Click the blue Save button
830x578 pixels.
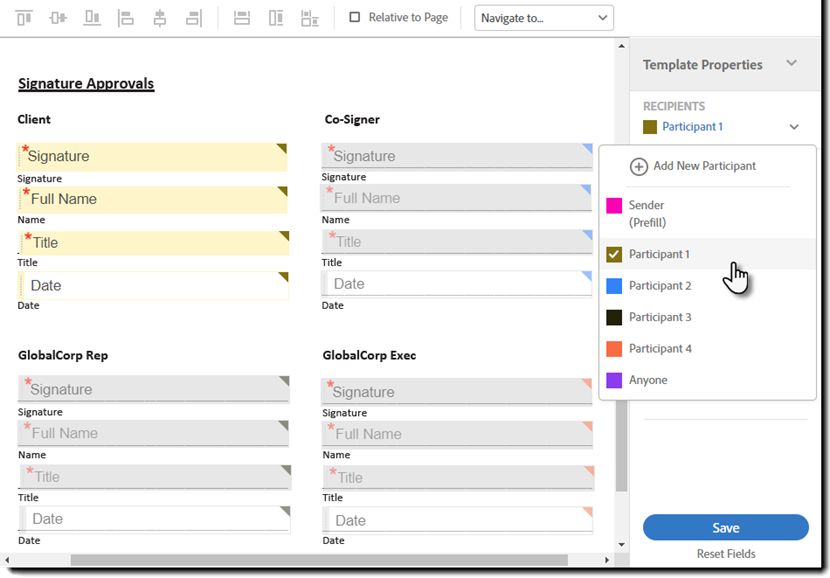(726, 528)
